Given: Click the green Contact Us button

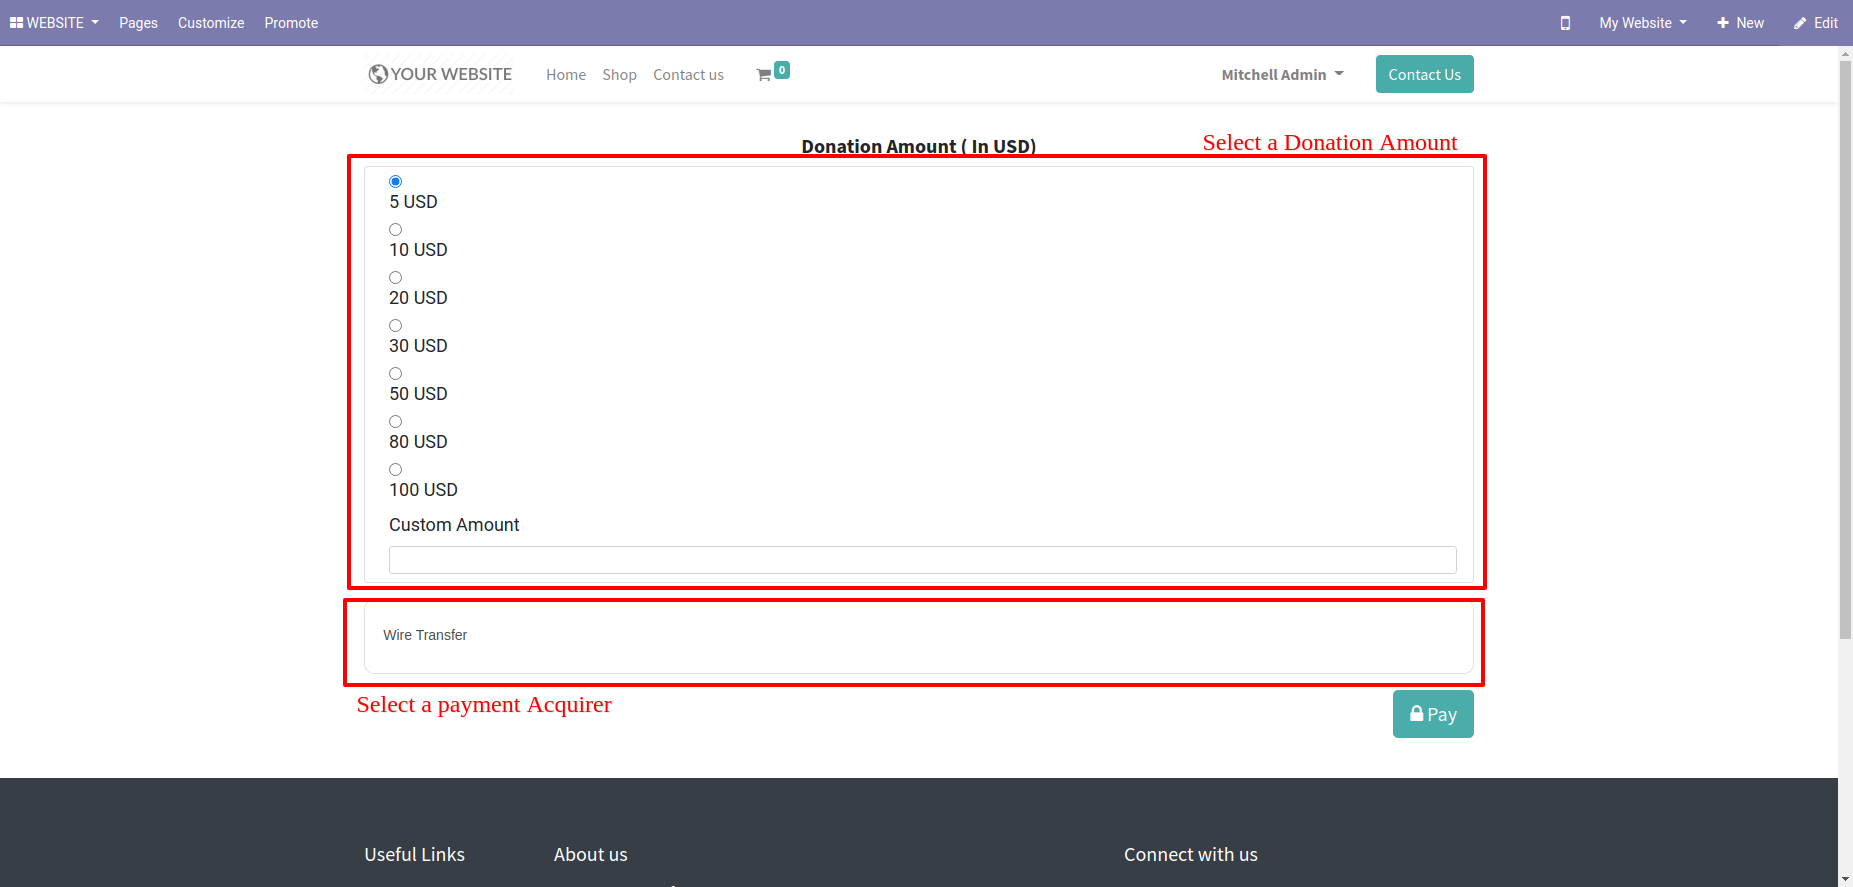Looking at the screenshot, I should tap(1424, 74).
